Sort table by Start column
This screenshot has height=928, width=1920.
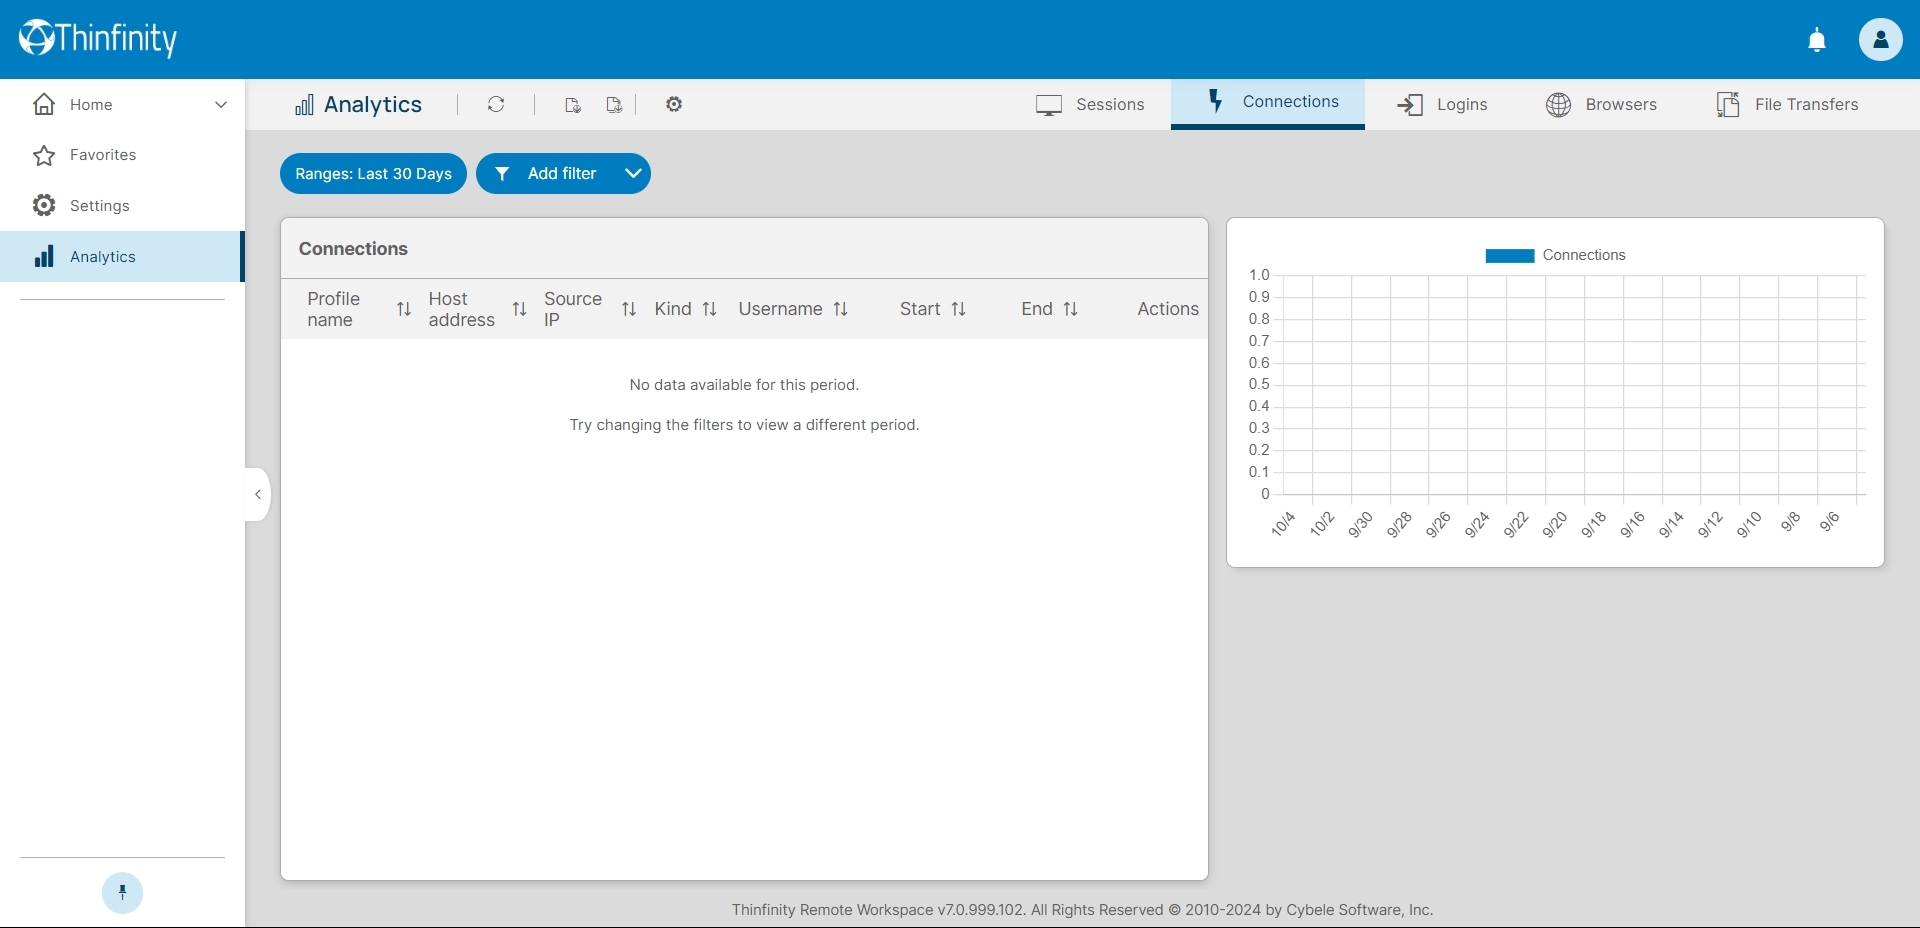[x=958, y=310]
